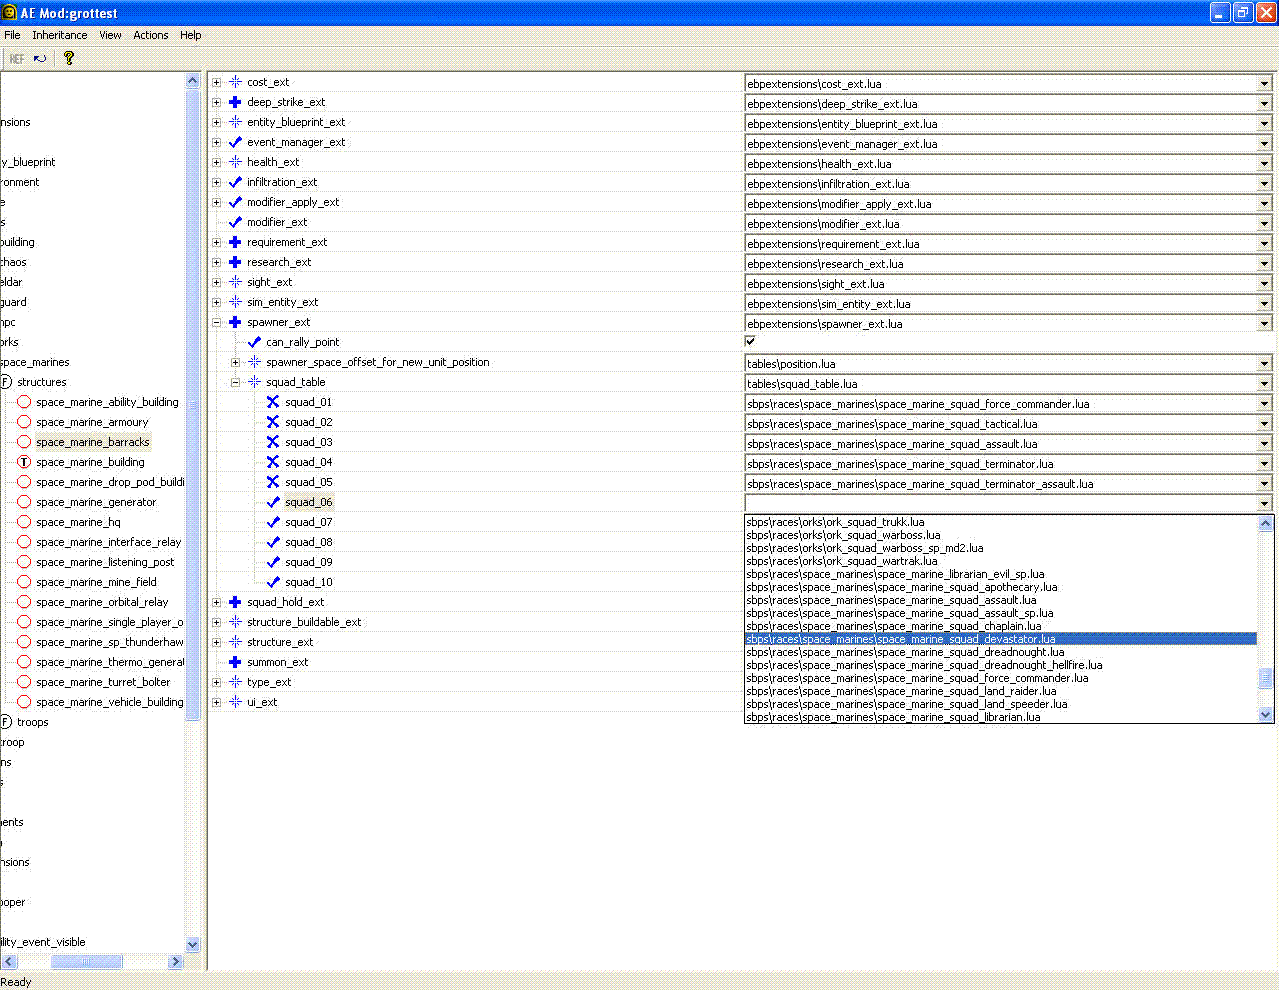Collapse the spawner_ext tree node
The width and height of the screenshot is (1279, 990).
[216, 322]
